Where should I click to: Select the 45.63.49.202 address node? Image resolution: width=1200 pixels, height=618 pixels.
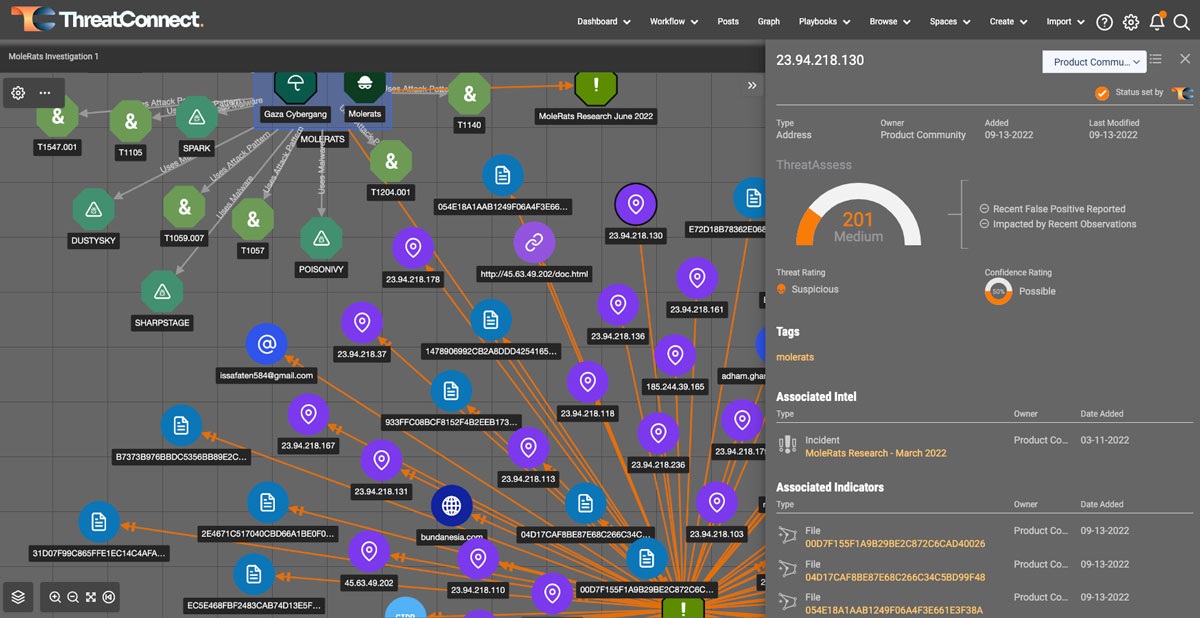(x=369, y=551)
